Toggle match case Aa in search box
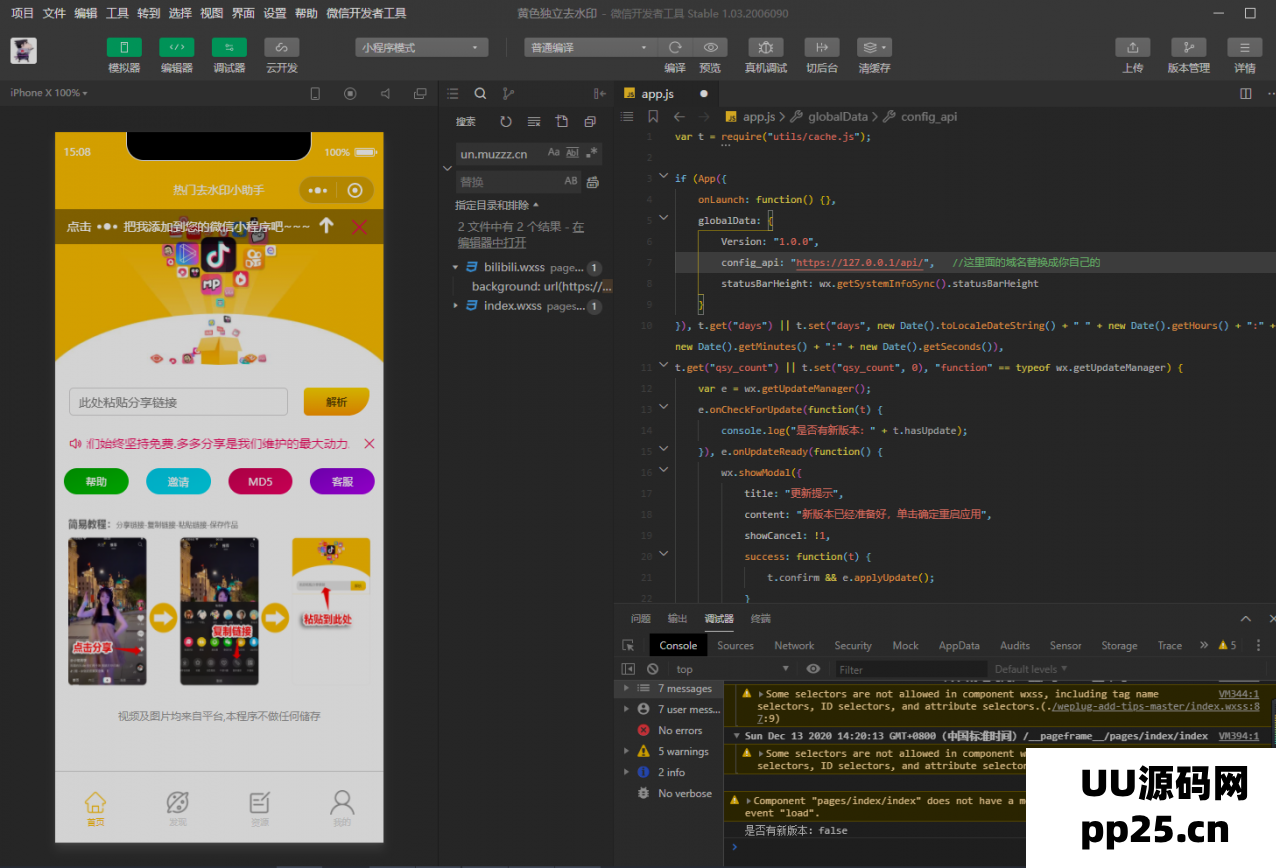 (553, 153)
